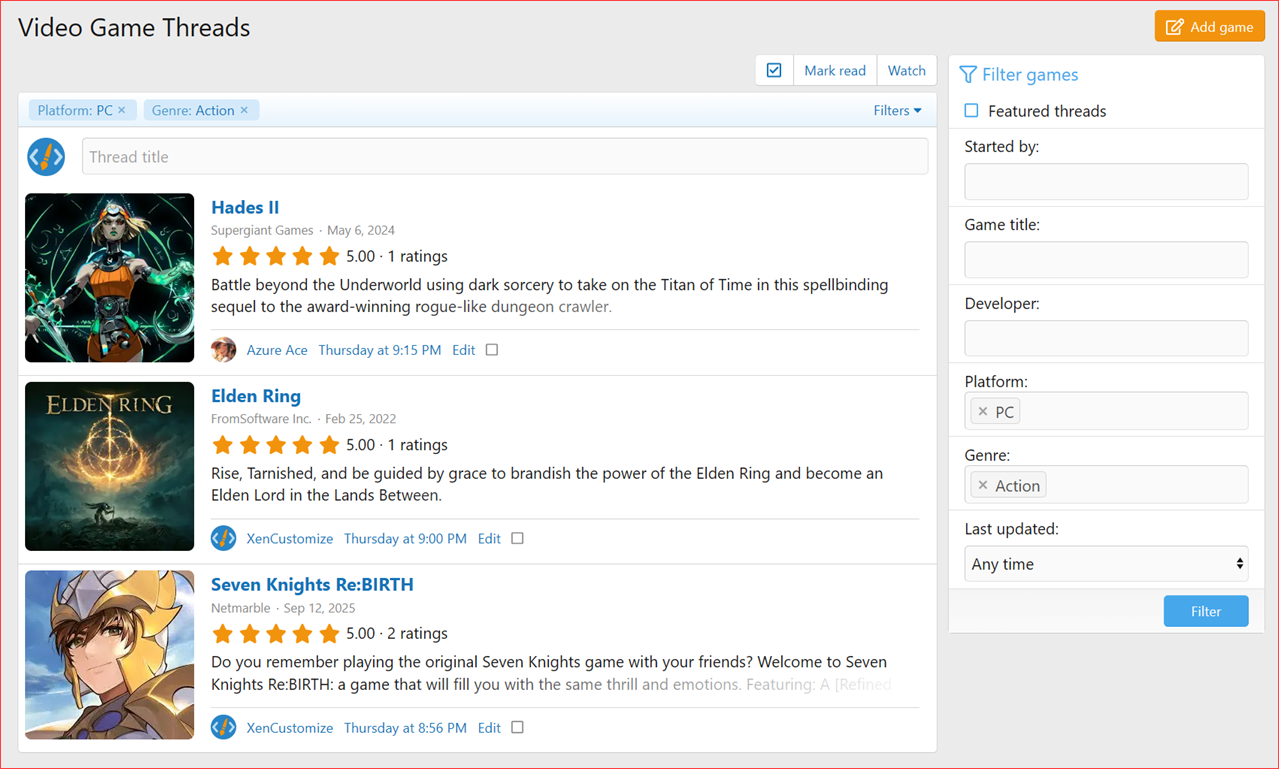The width and height of the screenshot is (1279, 769).
Task: Edit the Hades II thread
Action: pyautogui.click(x=463, y=350)
